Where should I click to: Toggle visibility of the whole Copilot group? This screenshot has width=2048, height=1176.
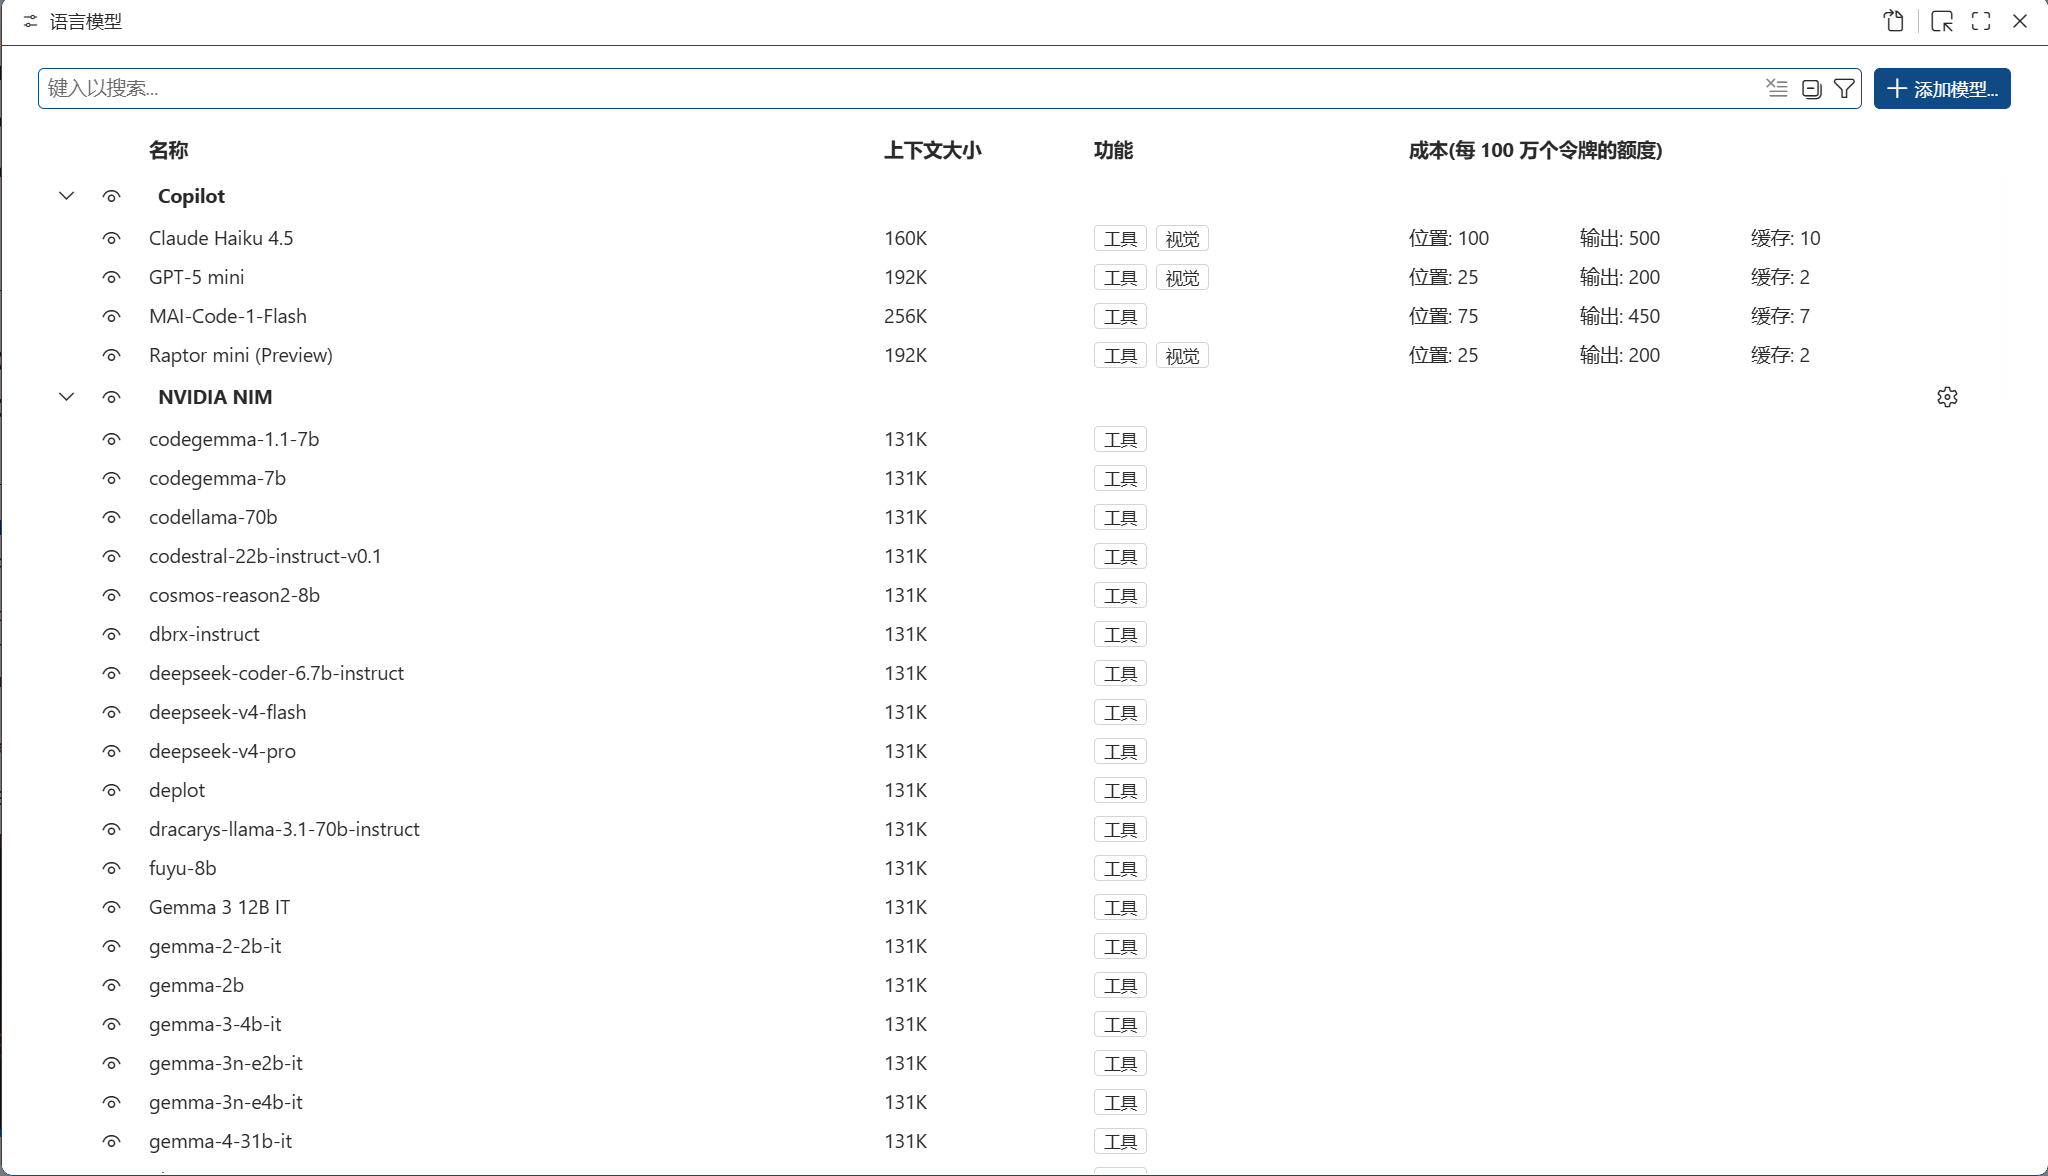pos(111,196)
